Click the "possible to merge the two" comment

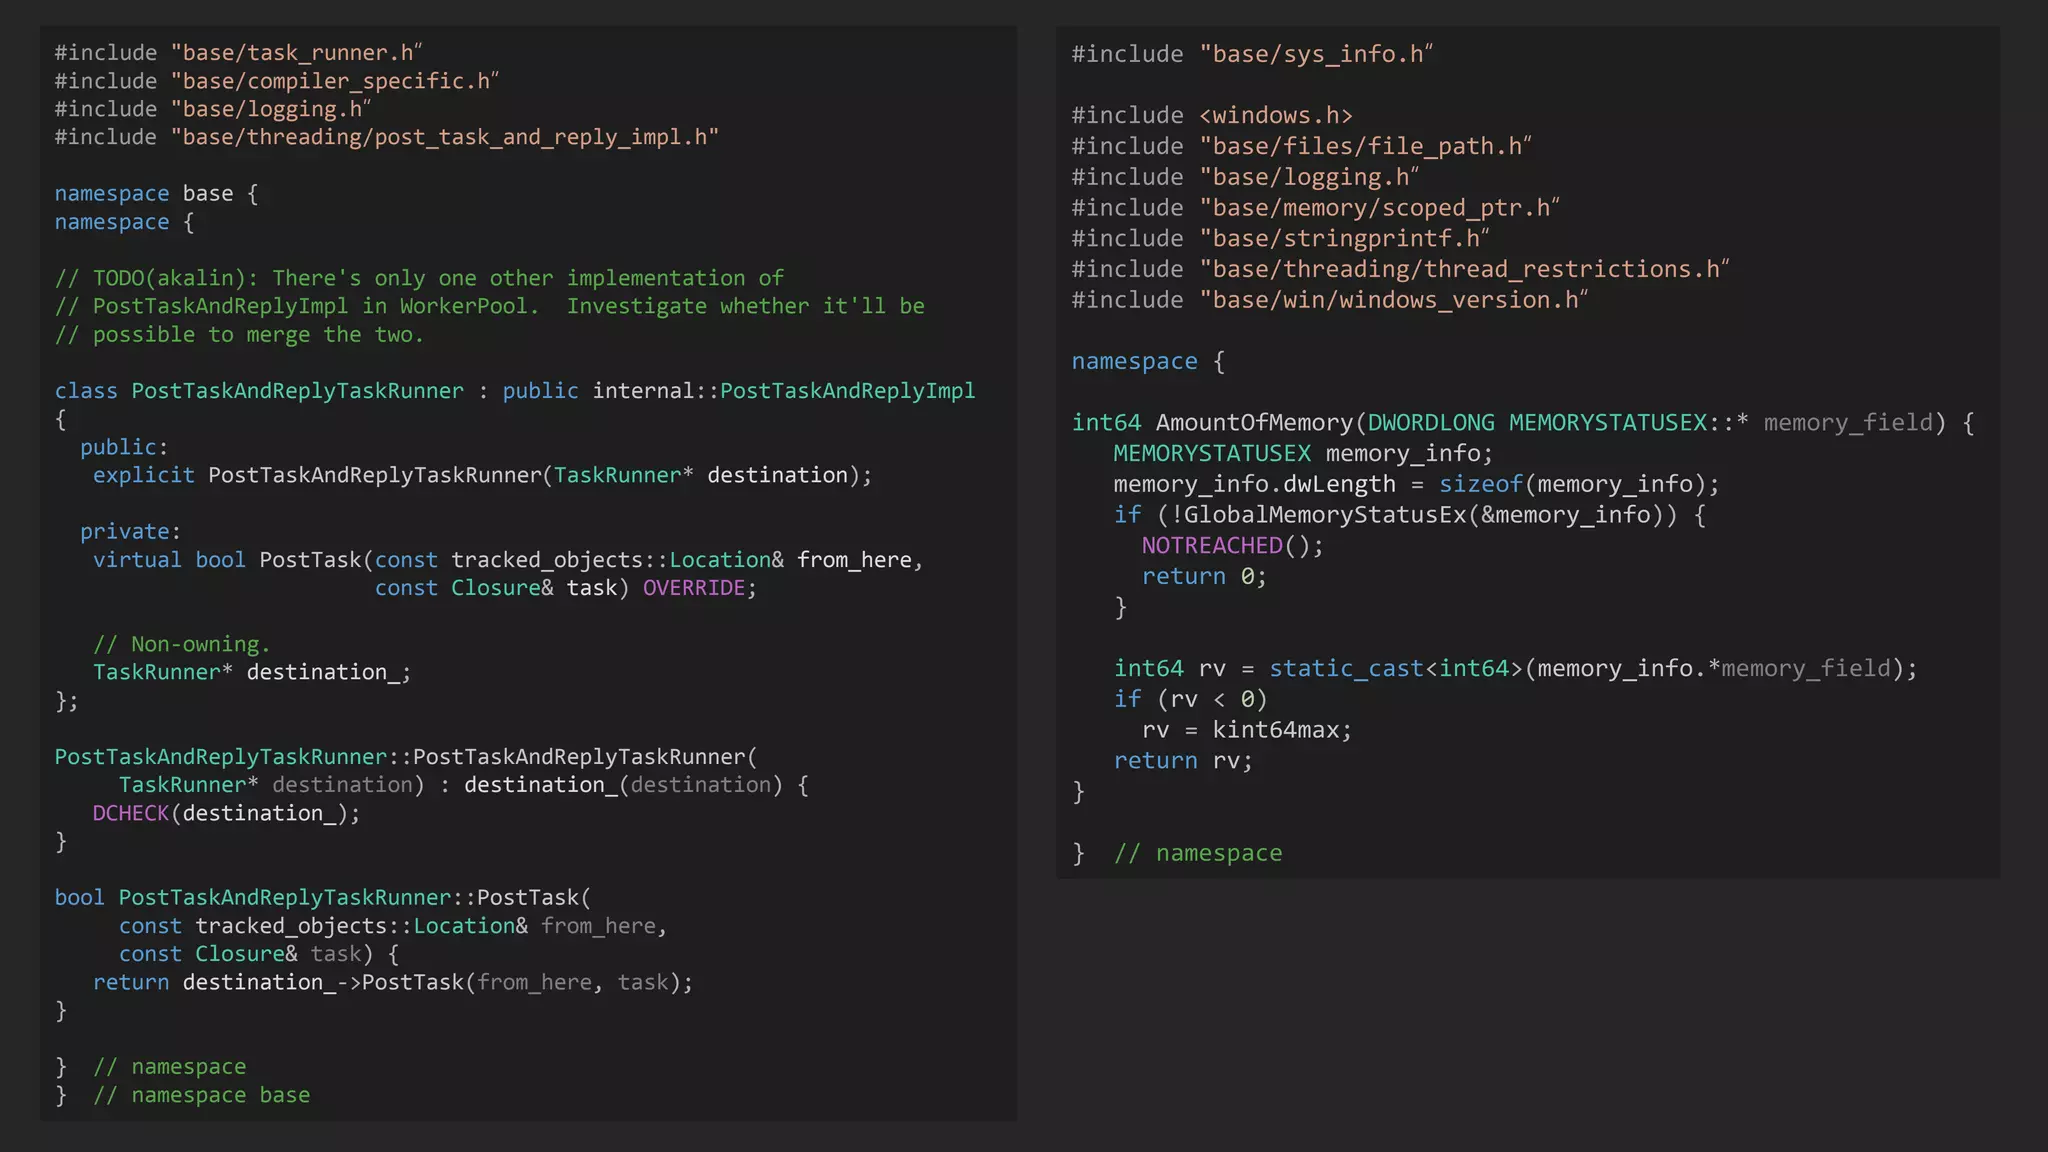[239, 334]
